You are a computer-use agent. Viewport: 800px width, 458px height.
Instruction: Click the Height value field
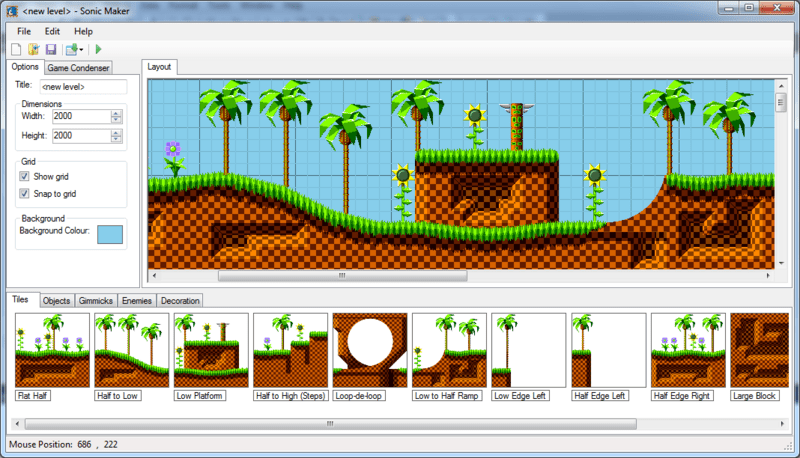[x=82, y=136]
